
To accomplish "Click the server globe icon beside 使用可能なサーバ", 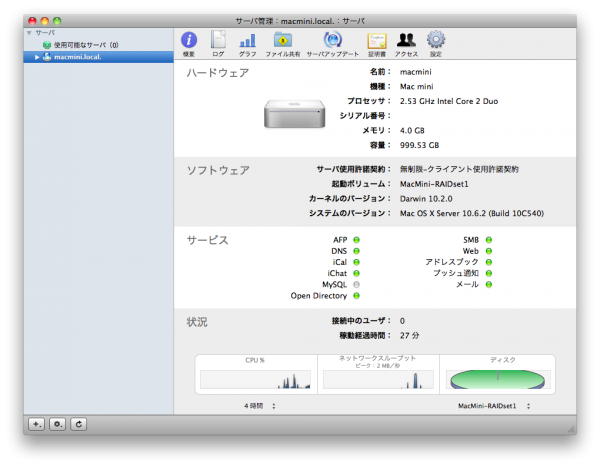I will tap(47, 45).
